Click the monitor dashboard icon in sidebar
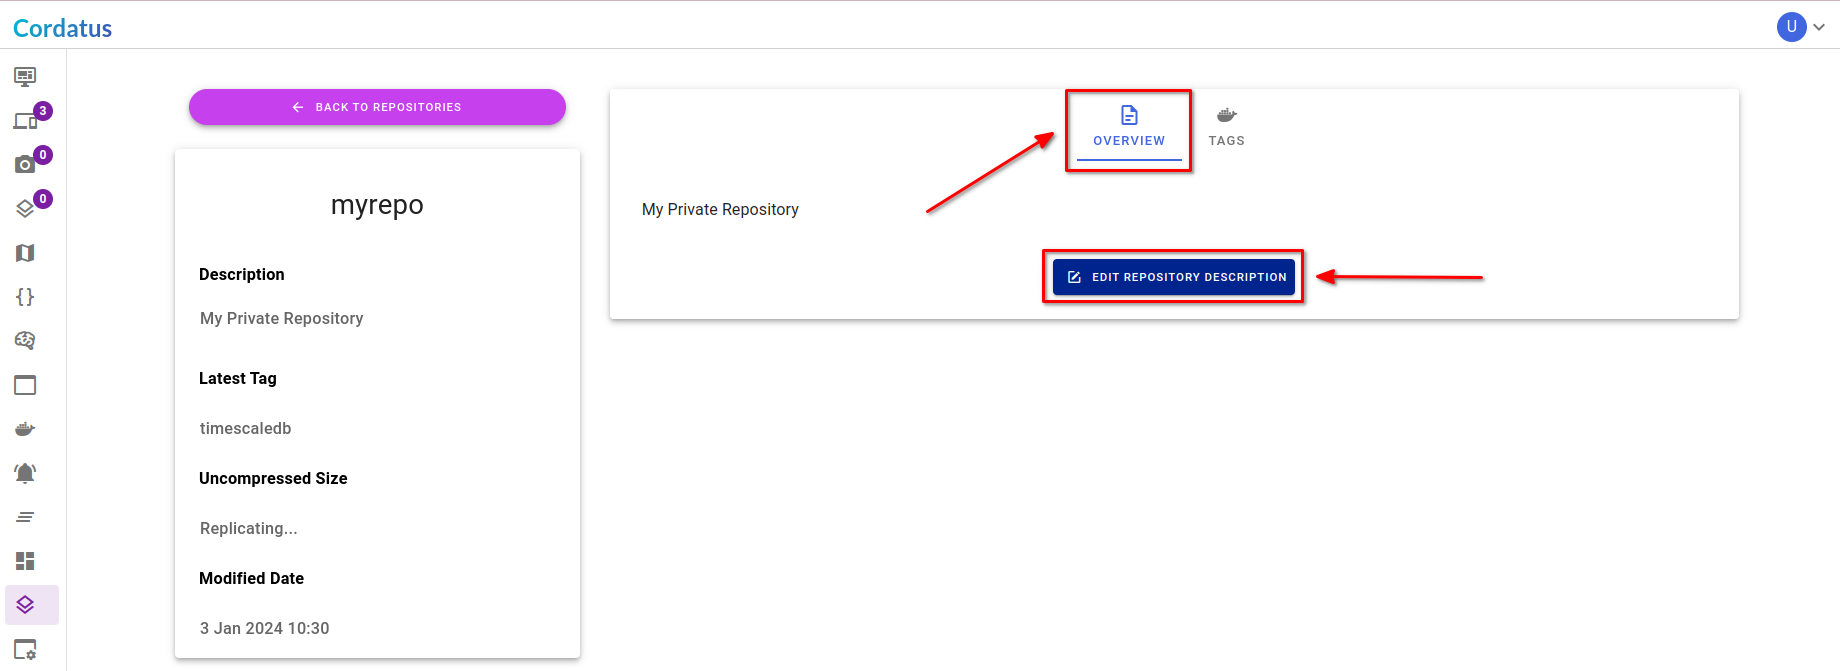1840x671 pixels. [x=25, y=77]
